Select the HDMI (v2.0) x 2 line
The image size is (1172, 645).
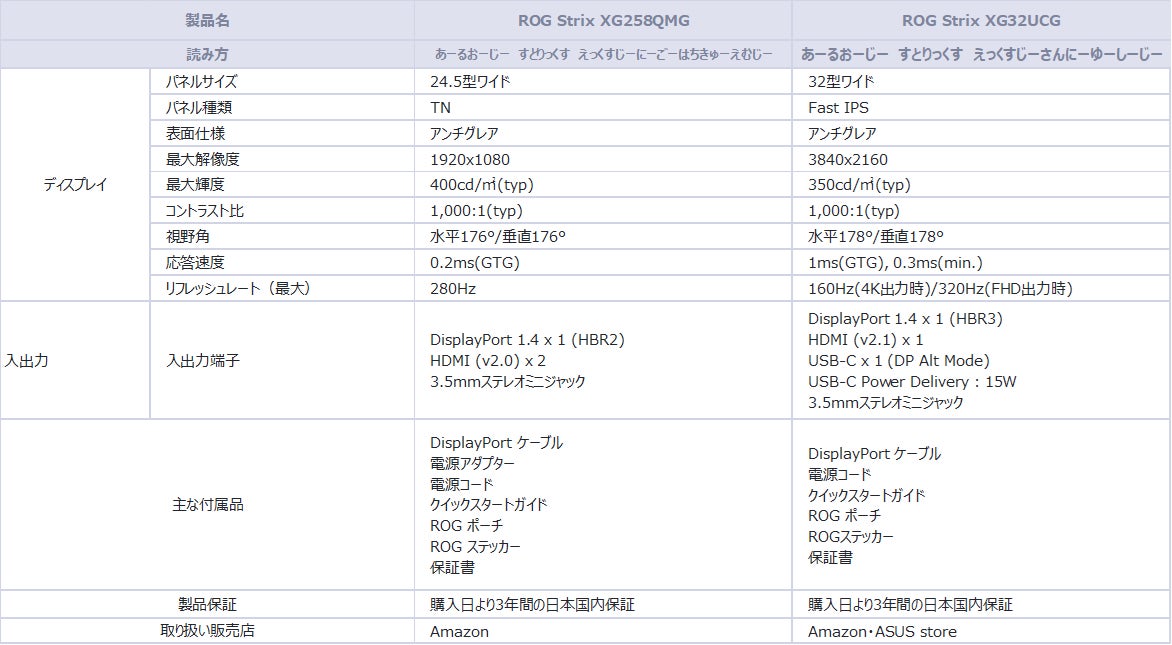click(x=488, y=360)
